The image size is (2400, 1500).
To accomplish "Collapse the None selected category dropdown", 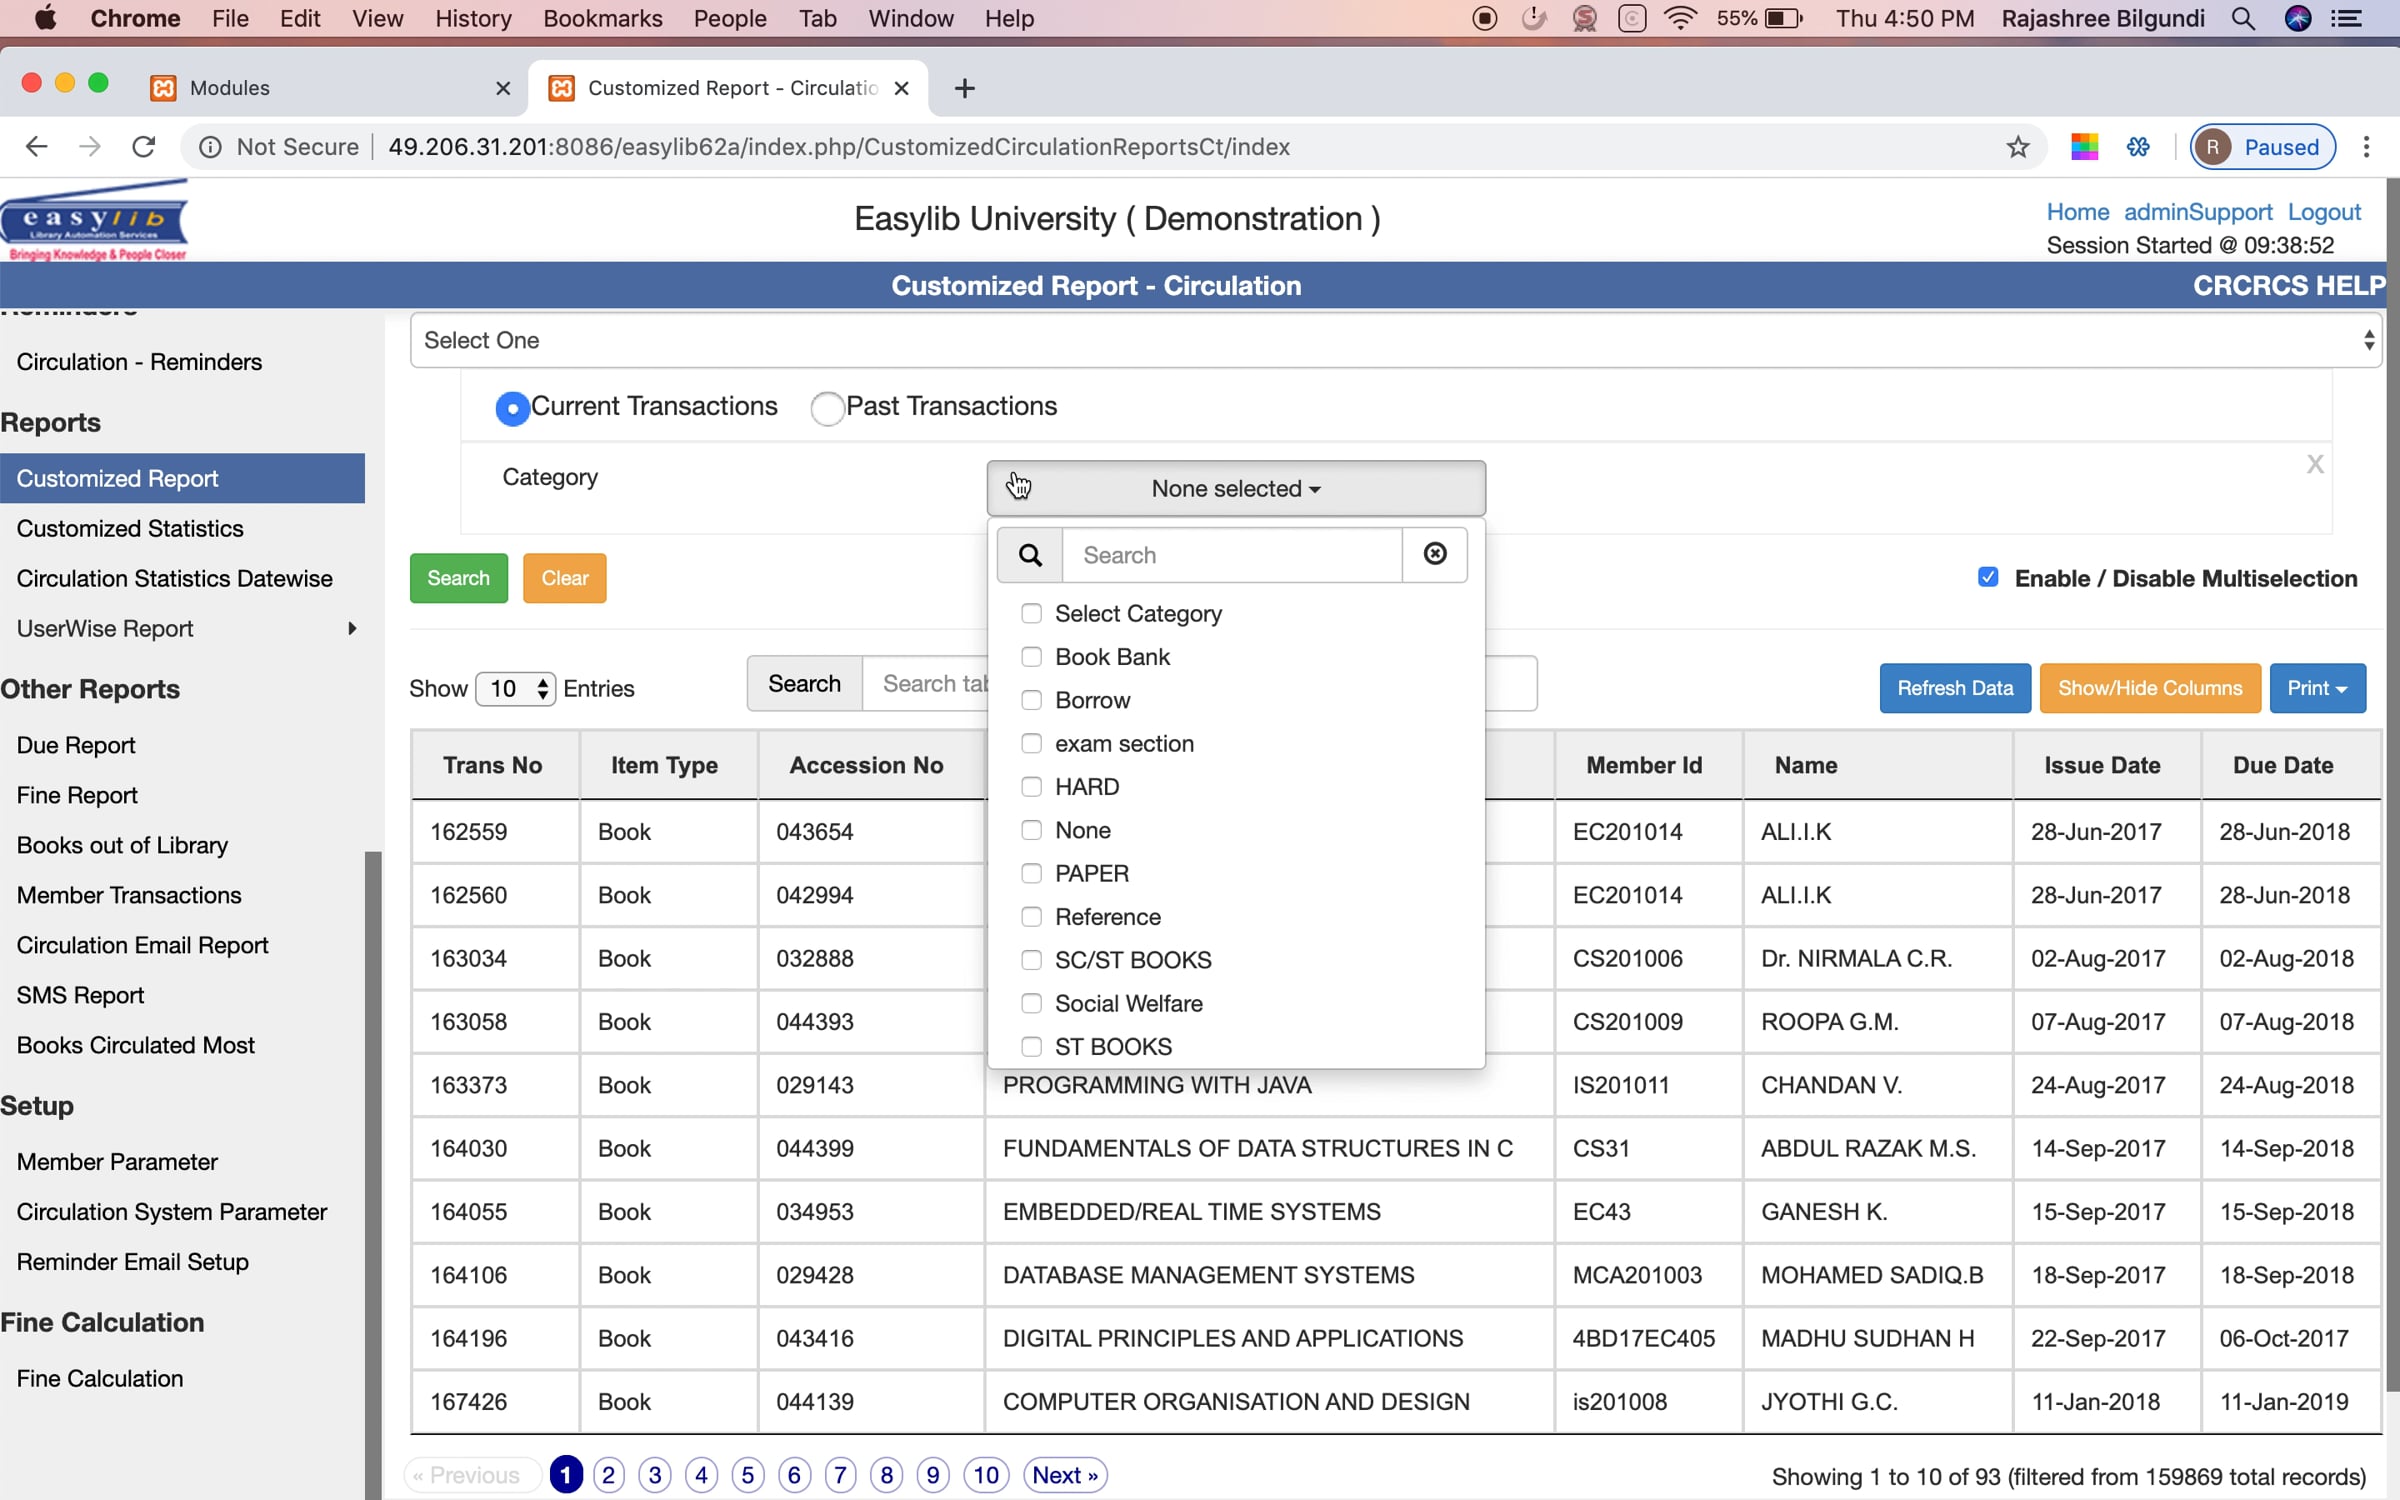I will tap(1236, 488).
